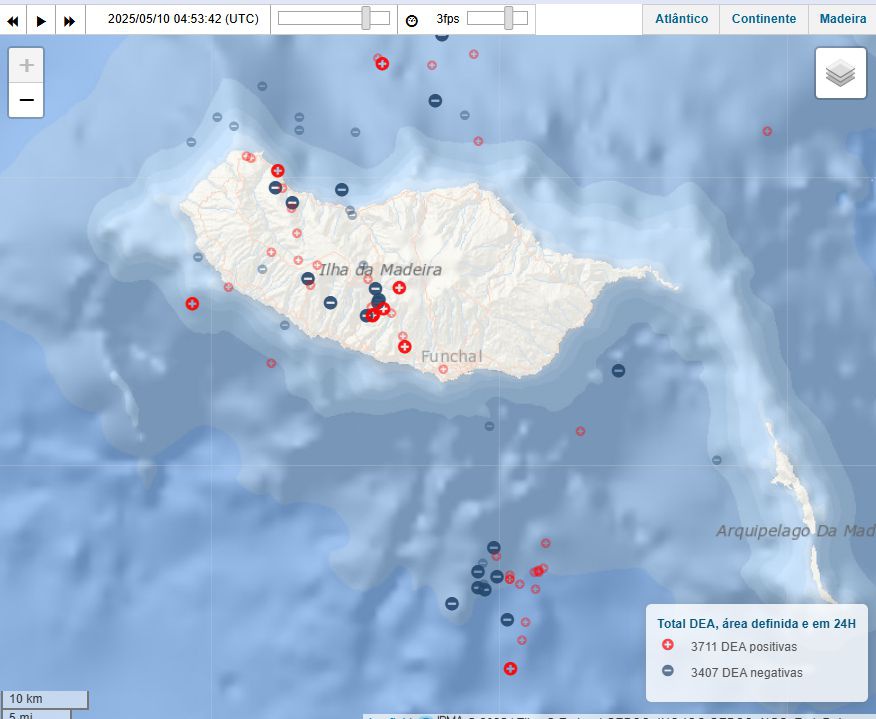Click the red plus icon in legend

(x=668, y=645)
